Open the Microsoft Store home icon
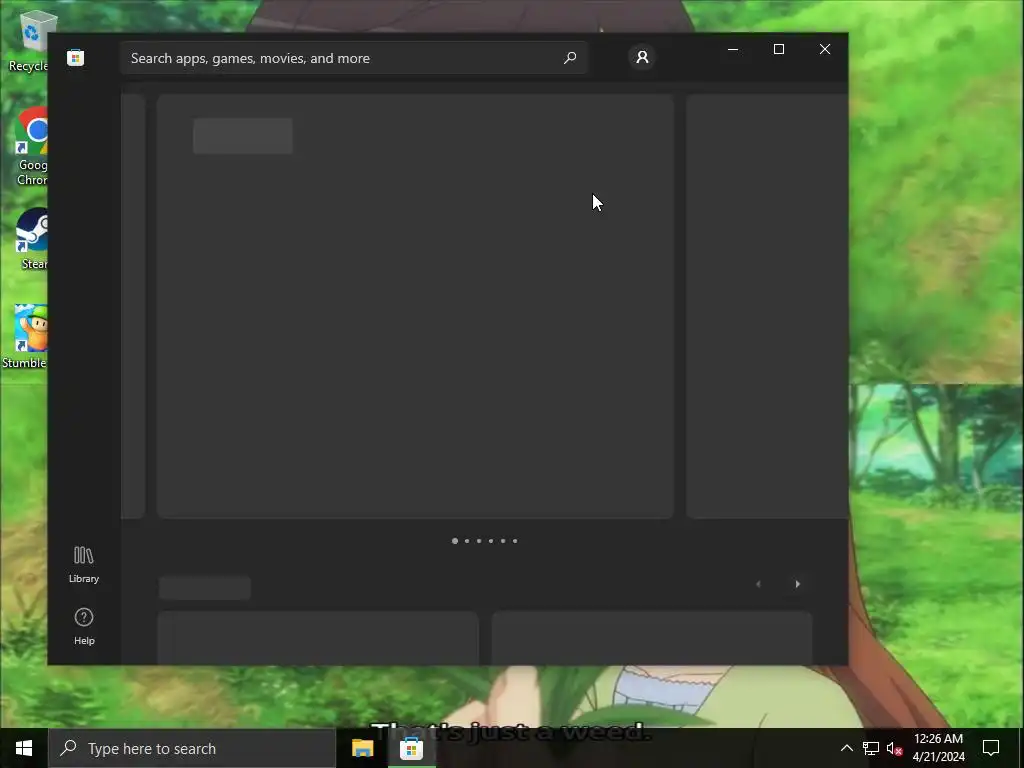The image size is (1024, 768). [76, 58]
